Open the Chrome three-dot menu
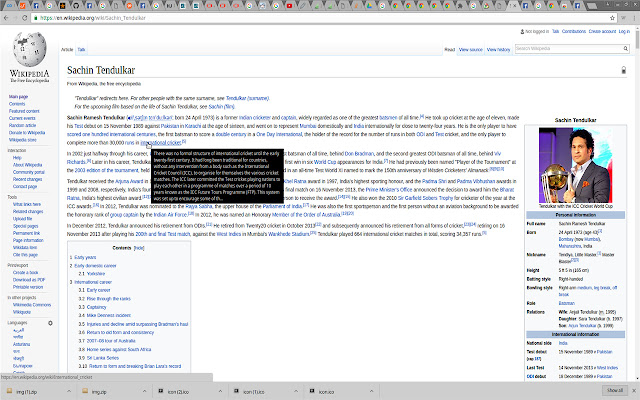 click(631, 18)
